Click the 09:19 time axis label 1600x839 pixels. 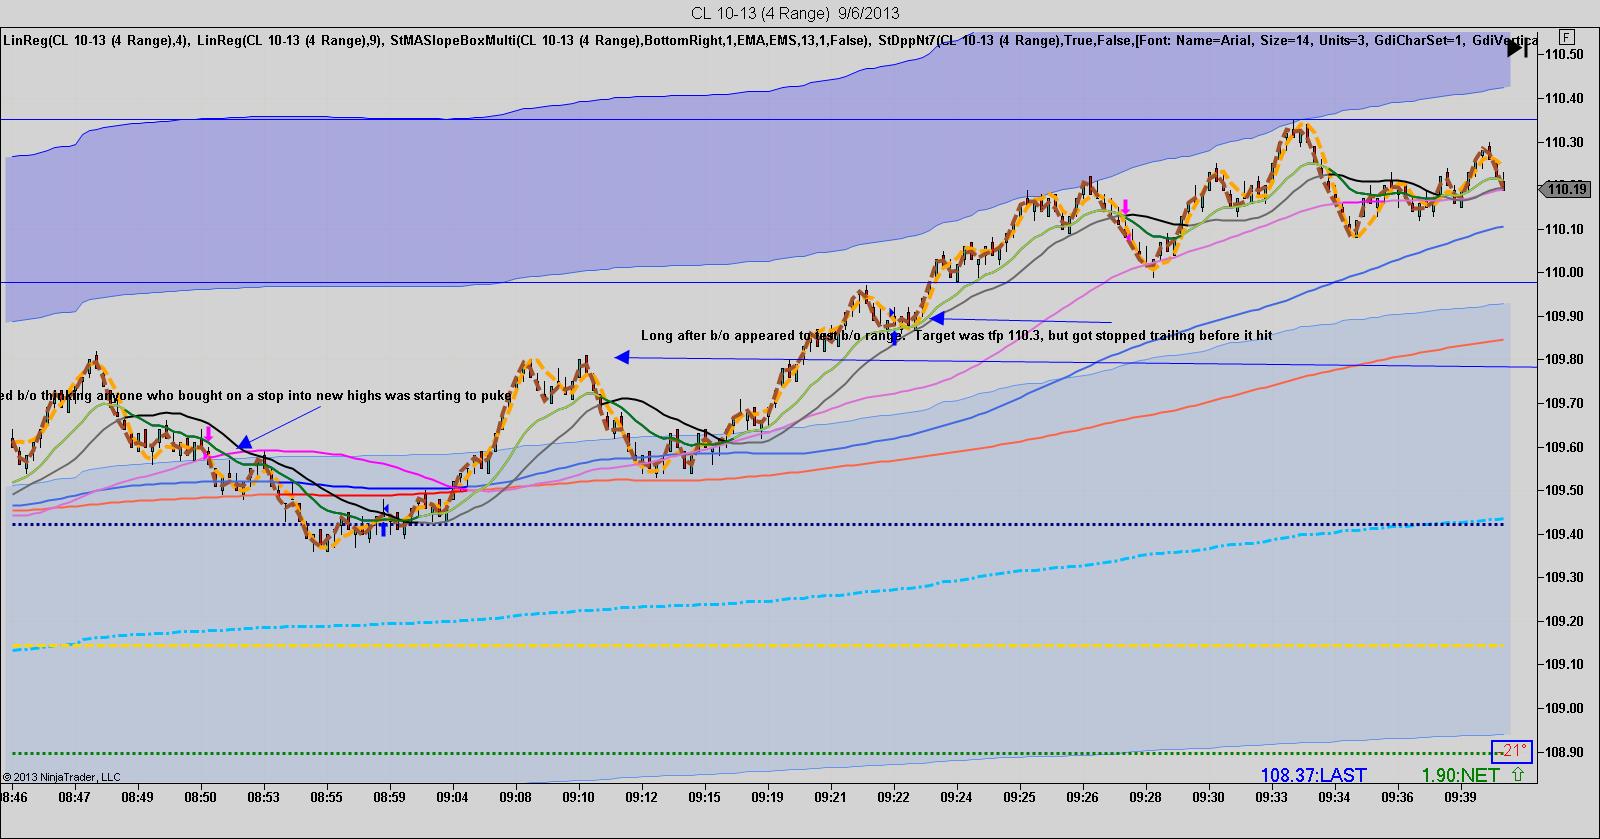(767, 798)
